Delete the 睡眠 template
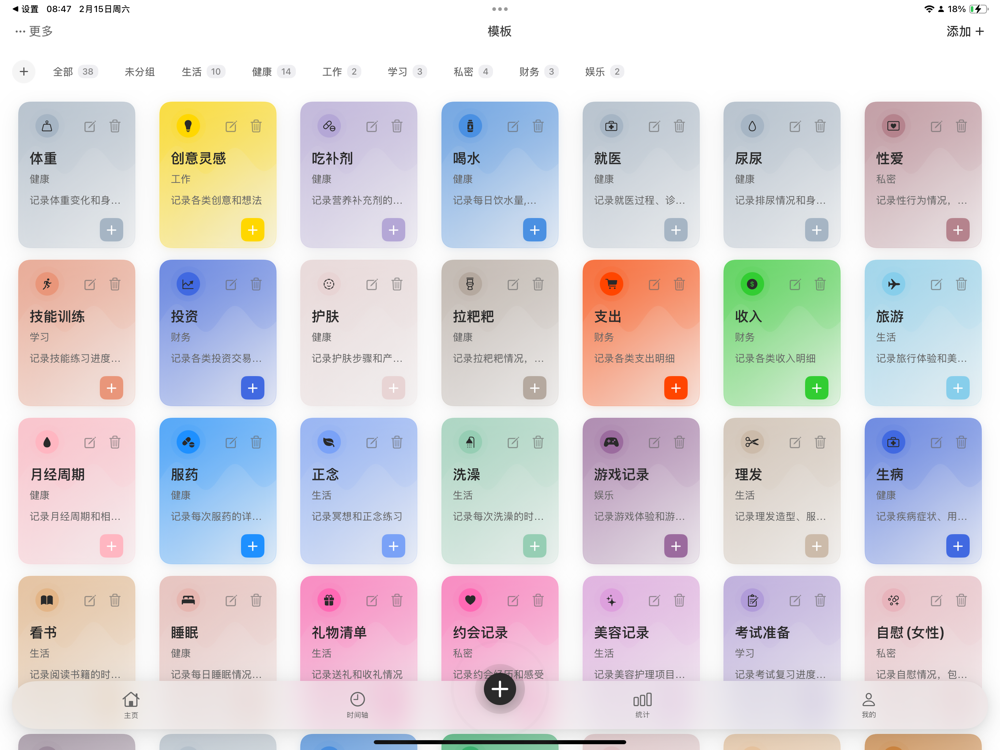This screenshot has width=1000, height=750. coord(256,600)
